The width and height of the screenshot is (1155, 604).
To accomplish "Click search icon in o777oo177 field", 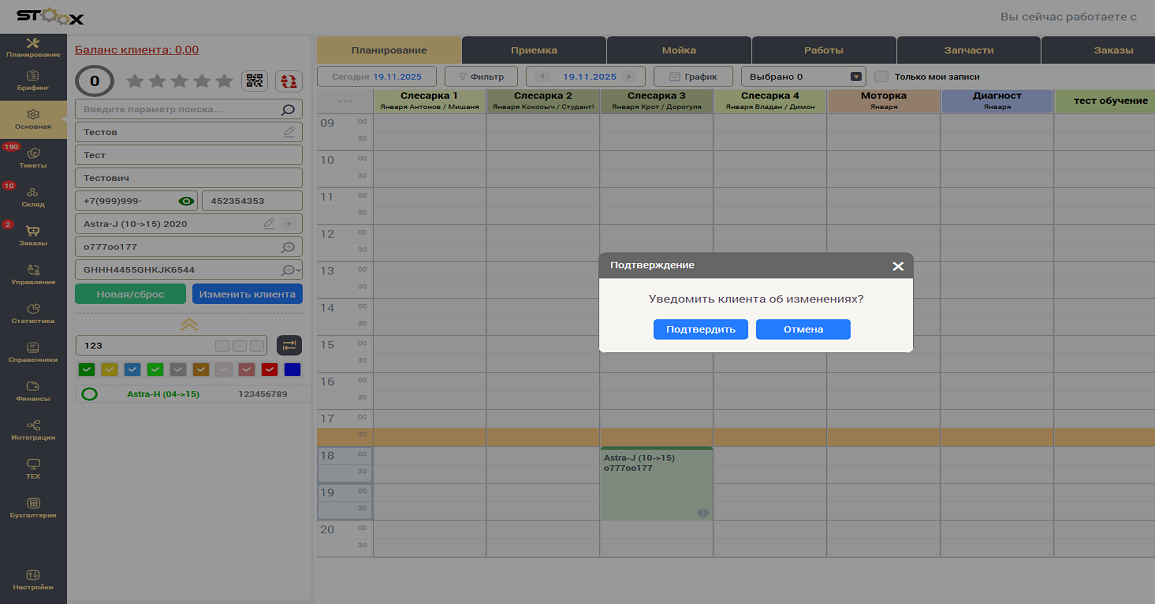I will tap(288, 247).
